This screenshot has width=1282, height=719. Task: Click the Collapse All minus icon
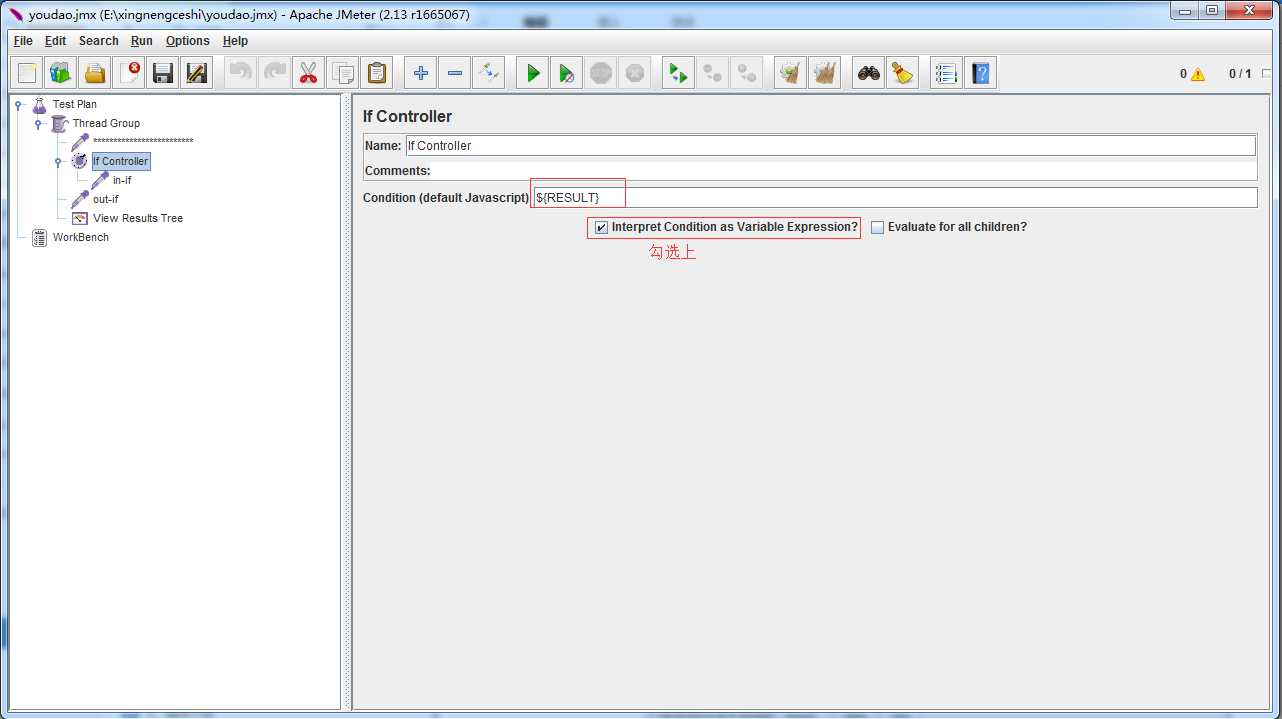coord(455,73)
